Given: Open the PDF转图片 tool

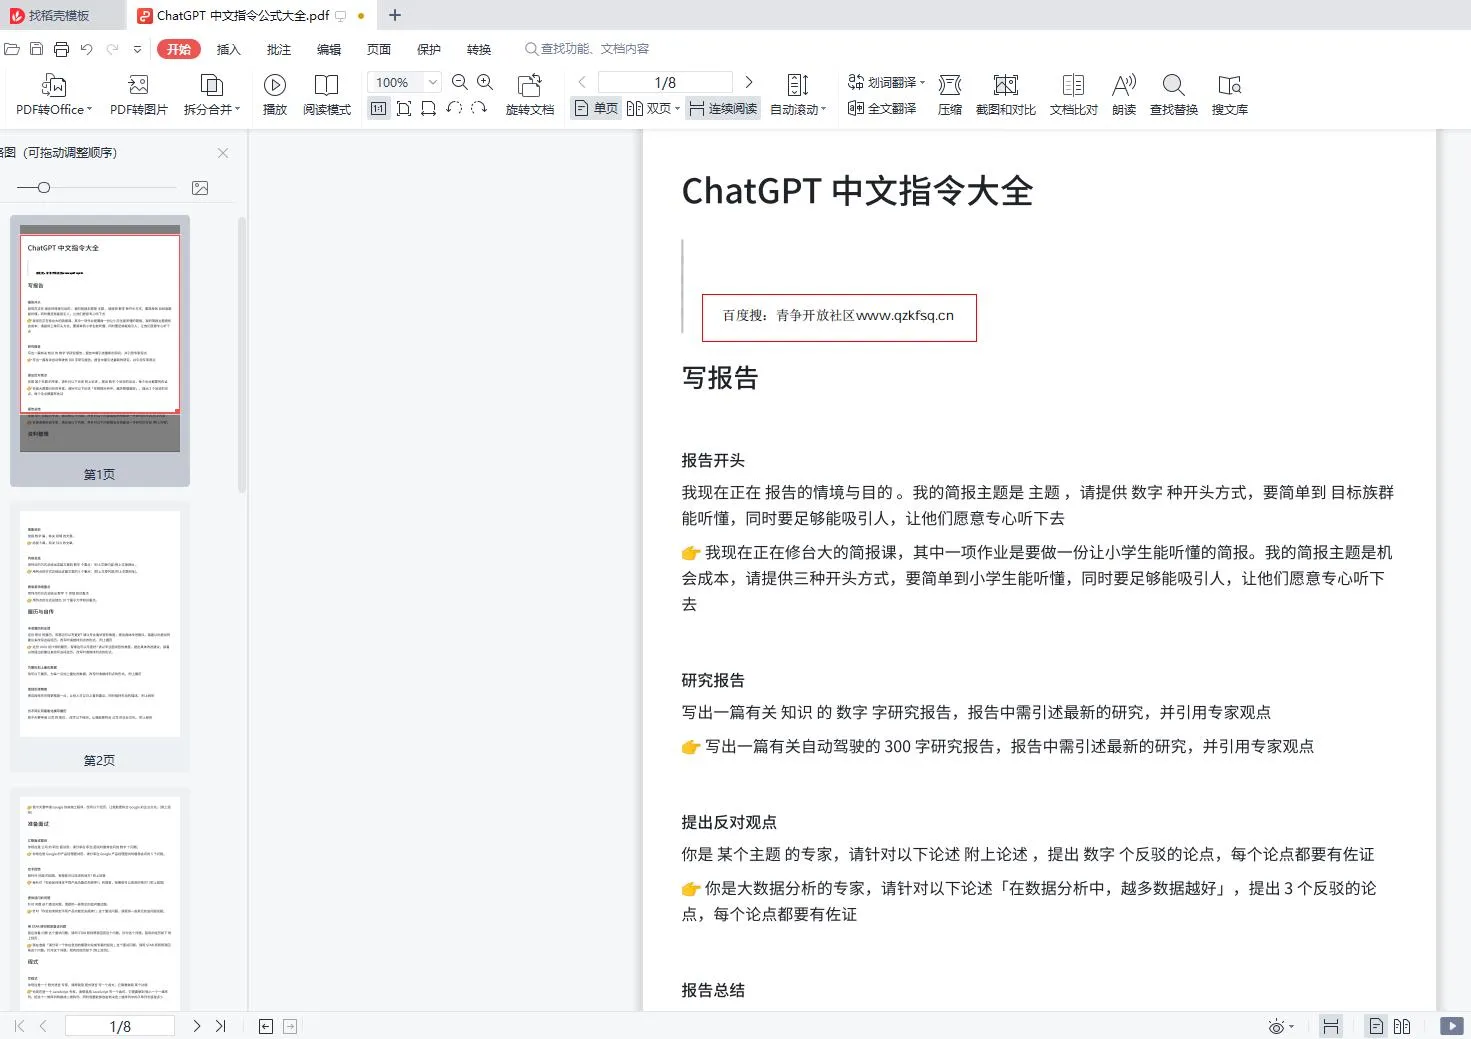Looking at the screenshot, I should [x=139, y=95].
